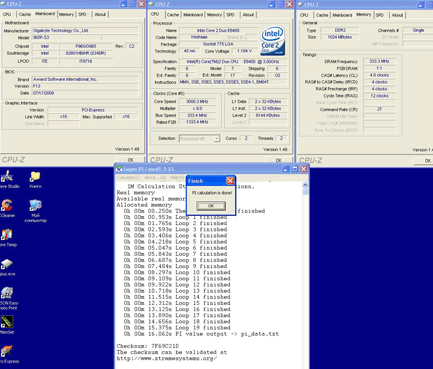The width and height of the screenshot is (433, 369).
Task: Click Package value Socket 775 LGA
Action: tap(218, 44)
